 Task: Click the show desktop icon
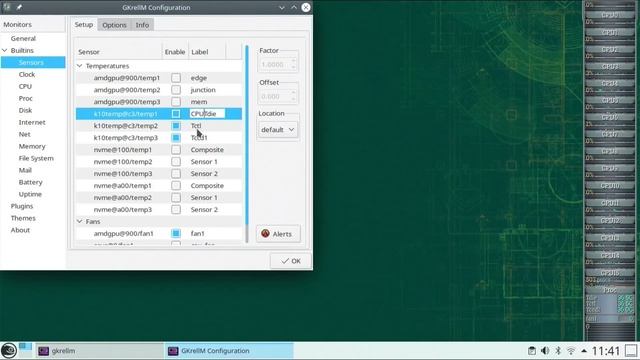[x=631, y=351]
